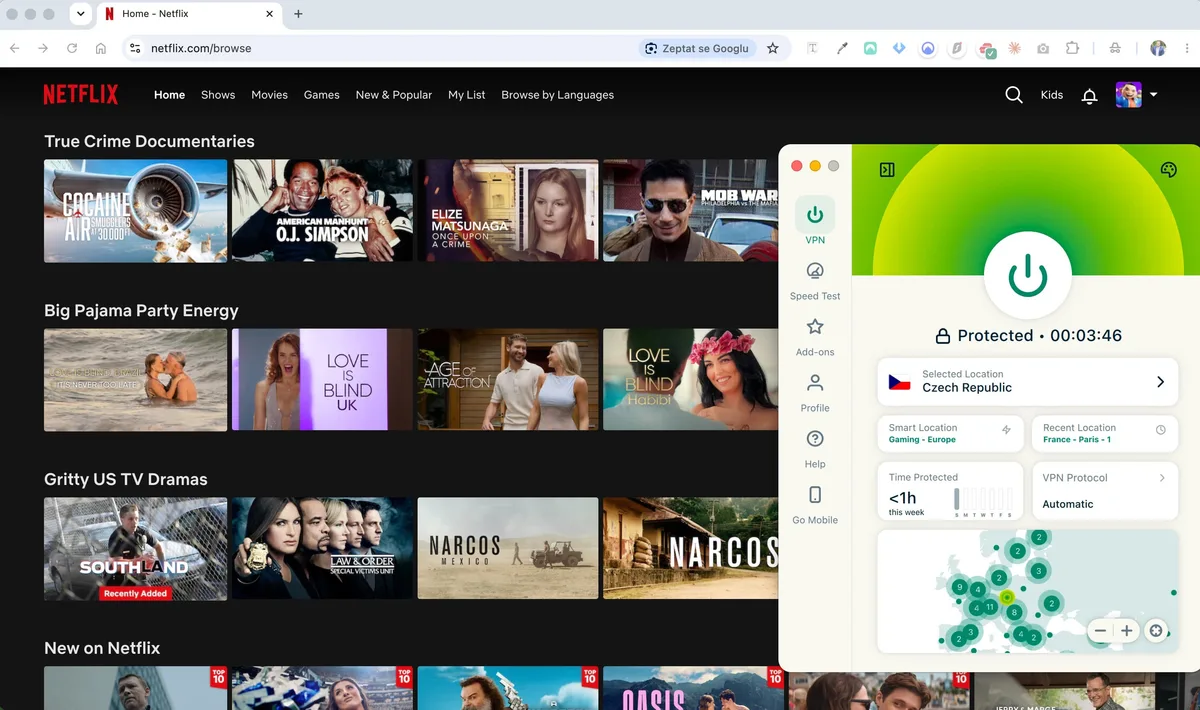The width and height of the screenshot is (1200, 710).
Task: Open Add-ons in VPN sidebar
Action: point(815,337)
